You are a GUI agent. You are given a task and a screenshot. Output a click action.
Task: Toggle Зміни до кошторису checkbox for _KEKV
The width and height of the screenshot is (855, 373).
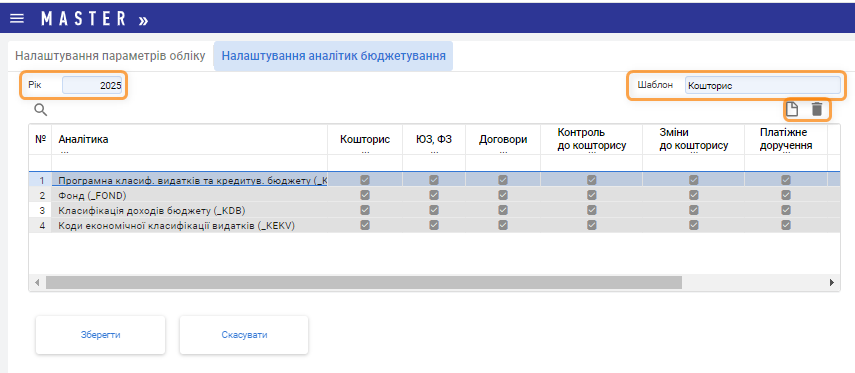694,225
